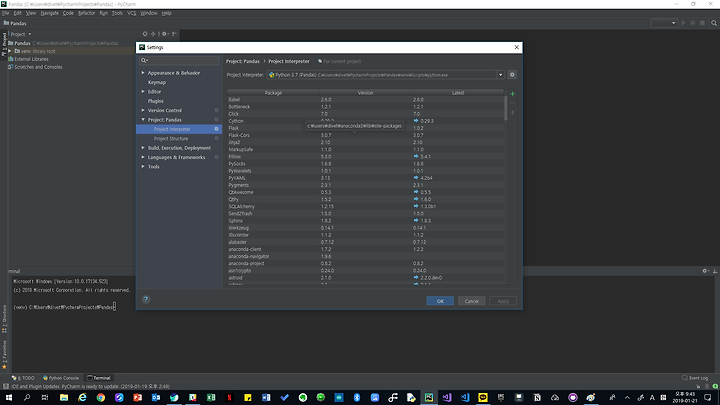Image resolution: width=720 pixels, height=405 pixels.
Task: Click the Run button in the toolbar
Action: tap(683, 23)
